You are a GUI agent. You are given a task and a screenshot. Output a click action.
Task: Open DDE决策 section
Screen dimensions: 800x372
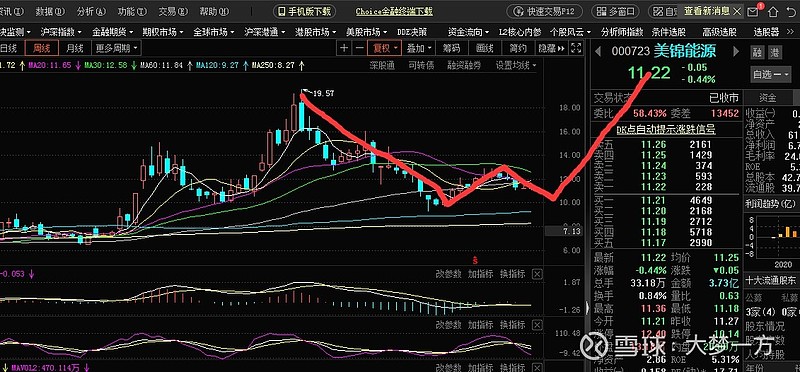point(412,32)
